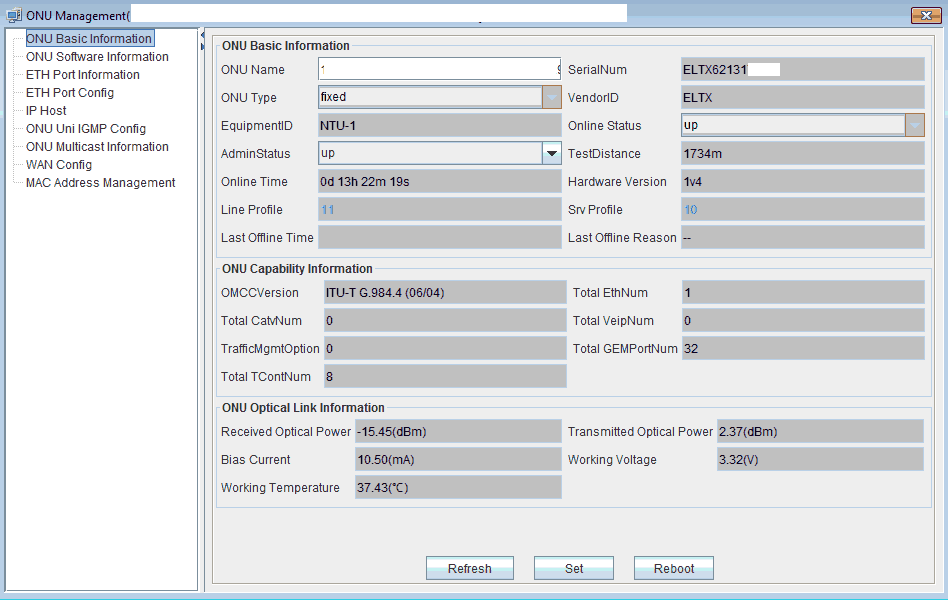
Task: Open the Online Status dropdown
Action: click(914, 126)
